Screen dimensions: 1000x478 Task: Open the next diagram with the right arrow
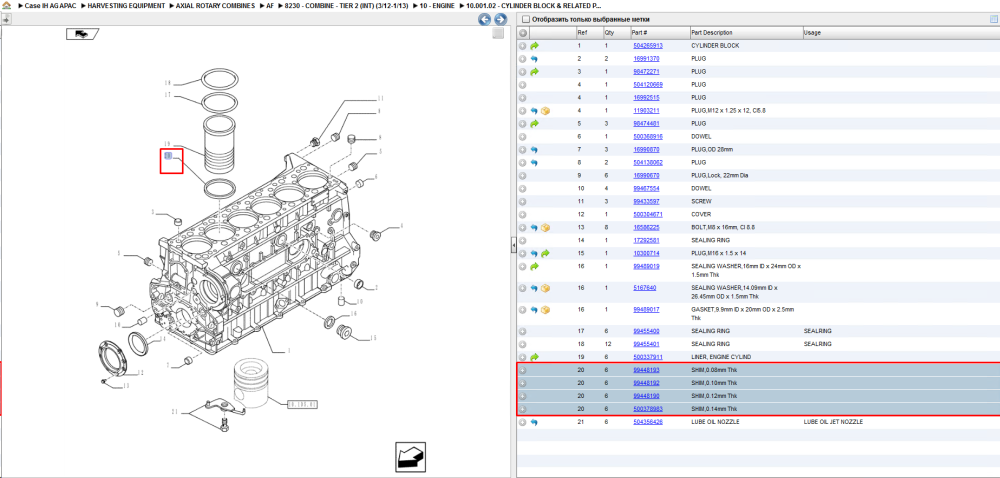(501, 20)
